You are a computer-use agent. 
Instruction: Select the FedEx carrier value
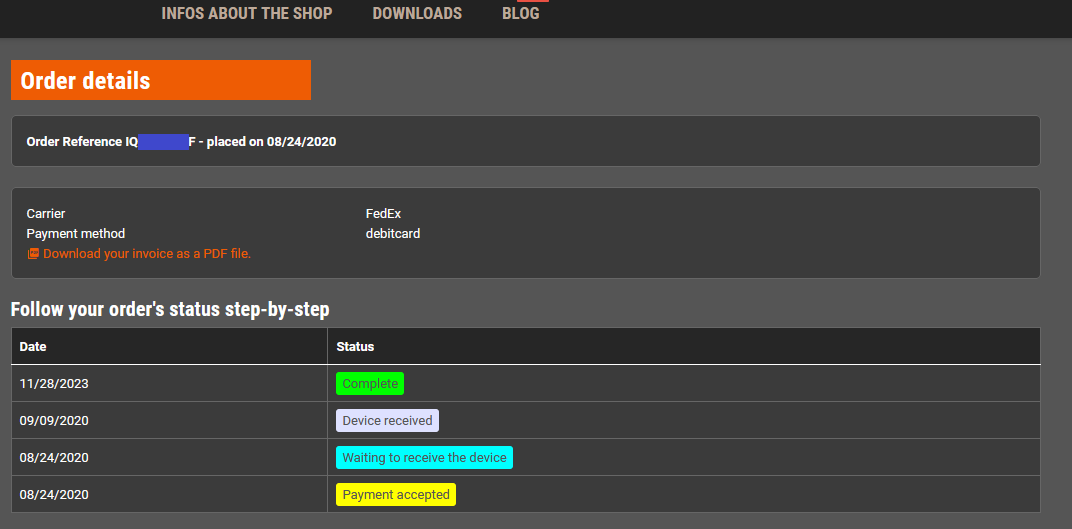point(383,214)
